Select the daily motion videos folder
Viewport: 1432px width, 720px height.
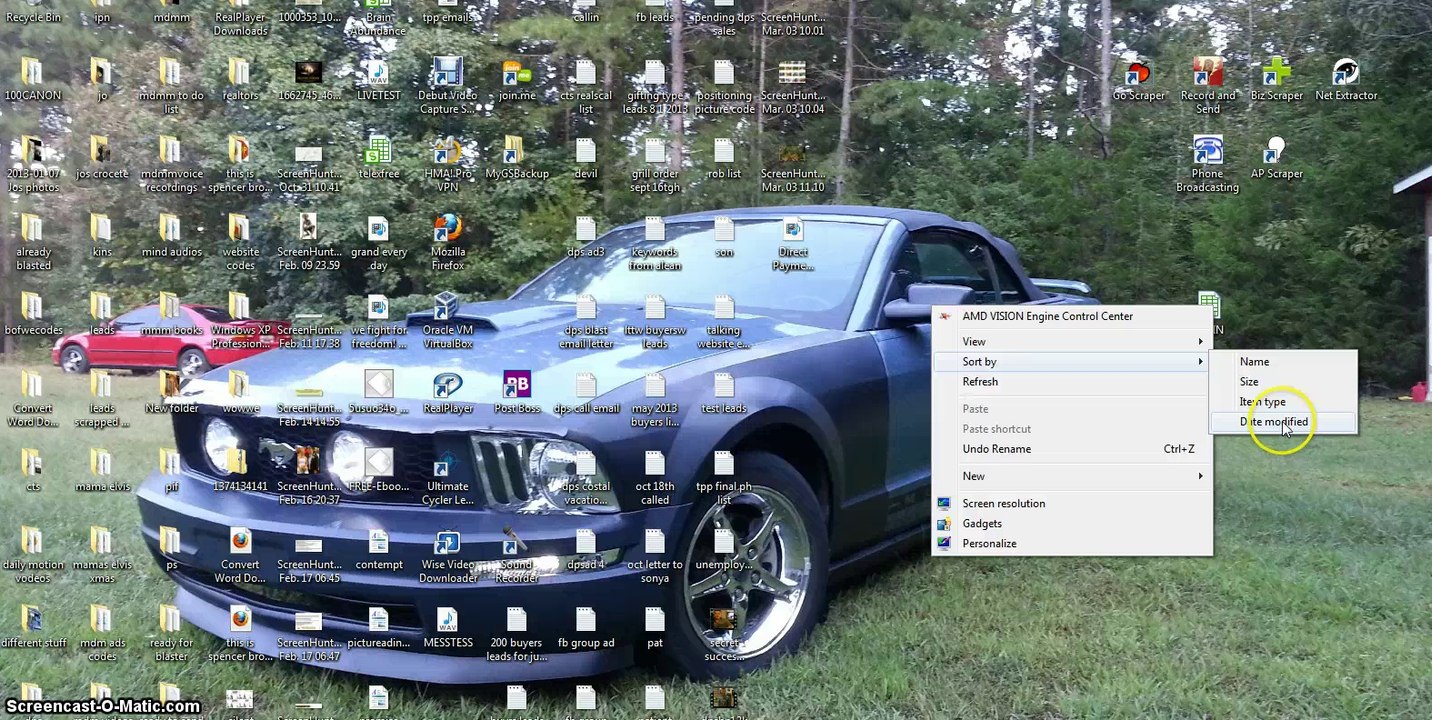pyautogui.click(x=33, y=555)
